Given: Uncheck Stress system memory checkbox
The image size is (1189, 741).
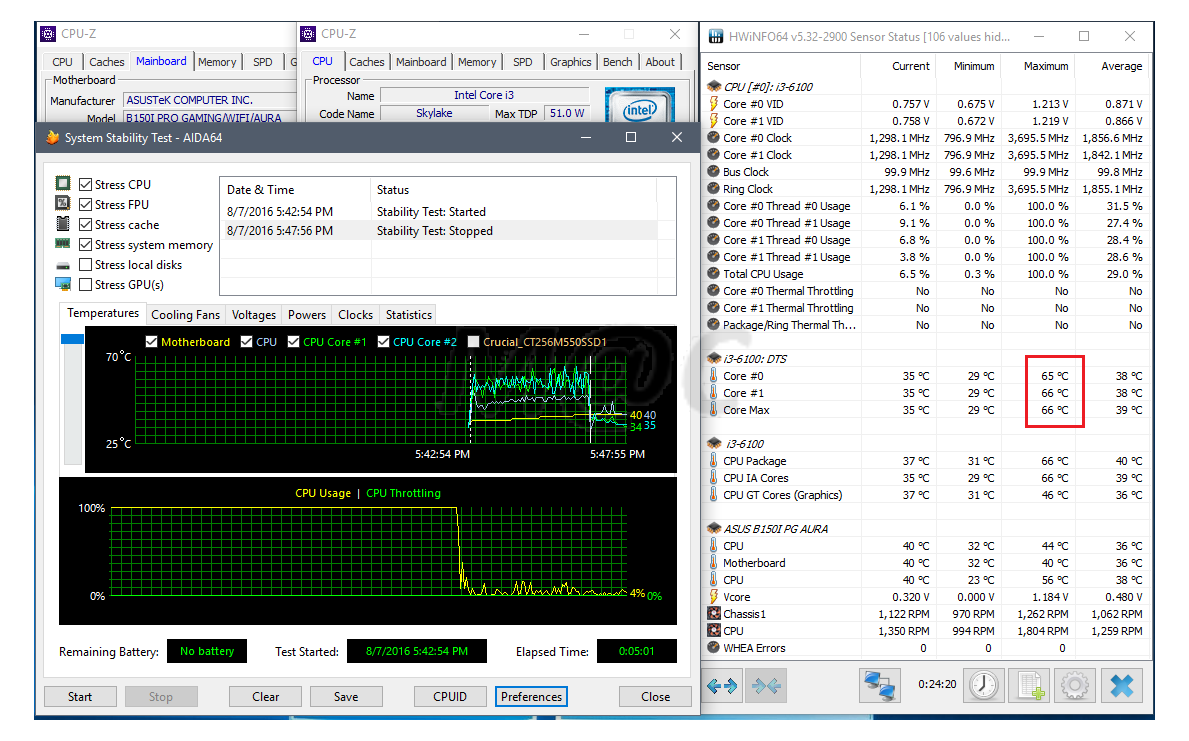Looking at the screenshot, I should (86, 244).
